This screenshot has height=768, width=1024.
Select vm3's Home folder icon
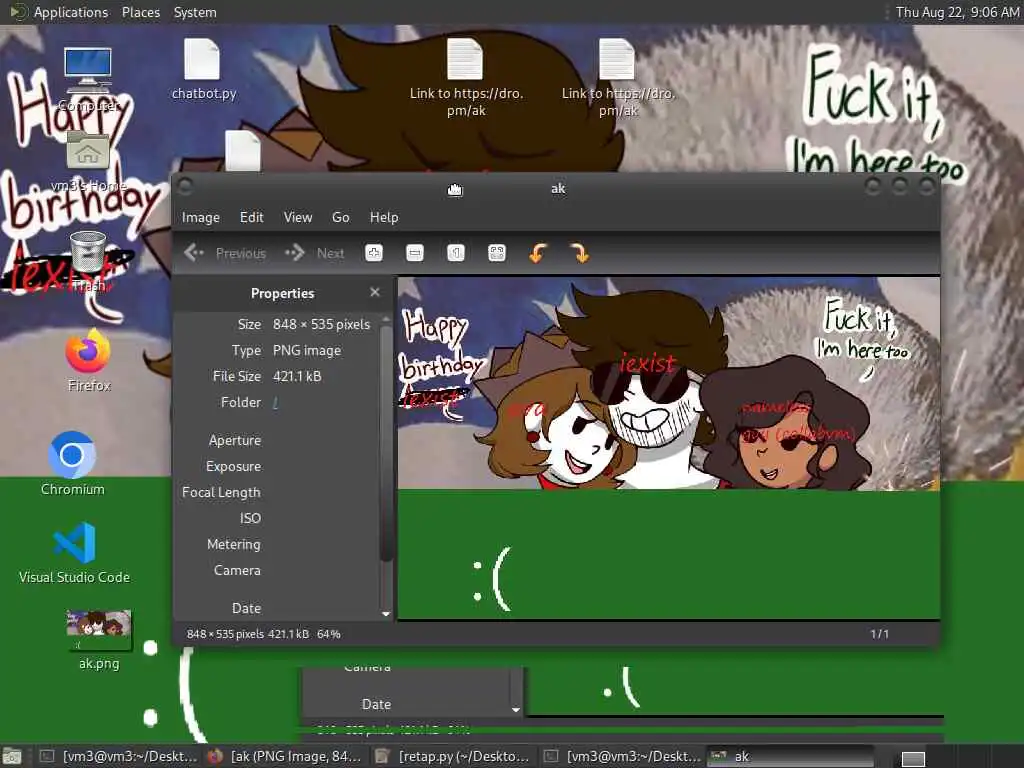[88, 162]
